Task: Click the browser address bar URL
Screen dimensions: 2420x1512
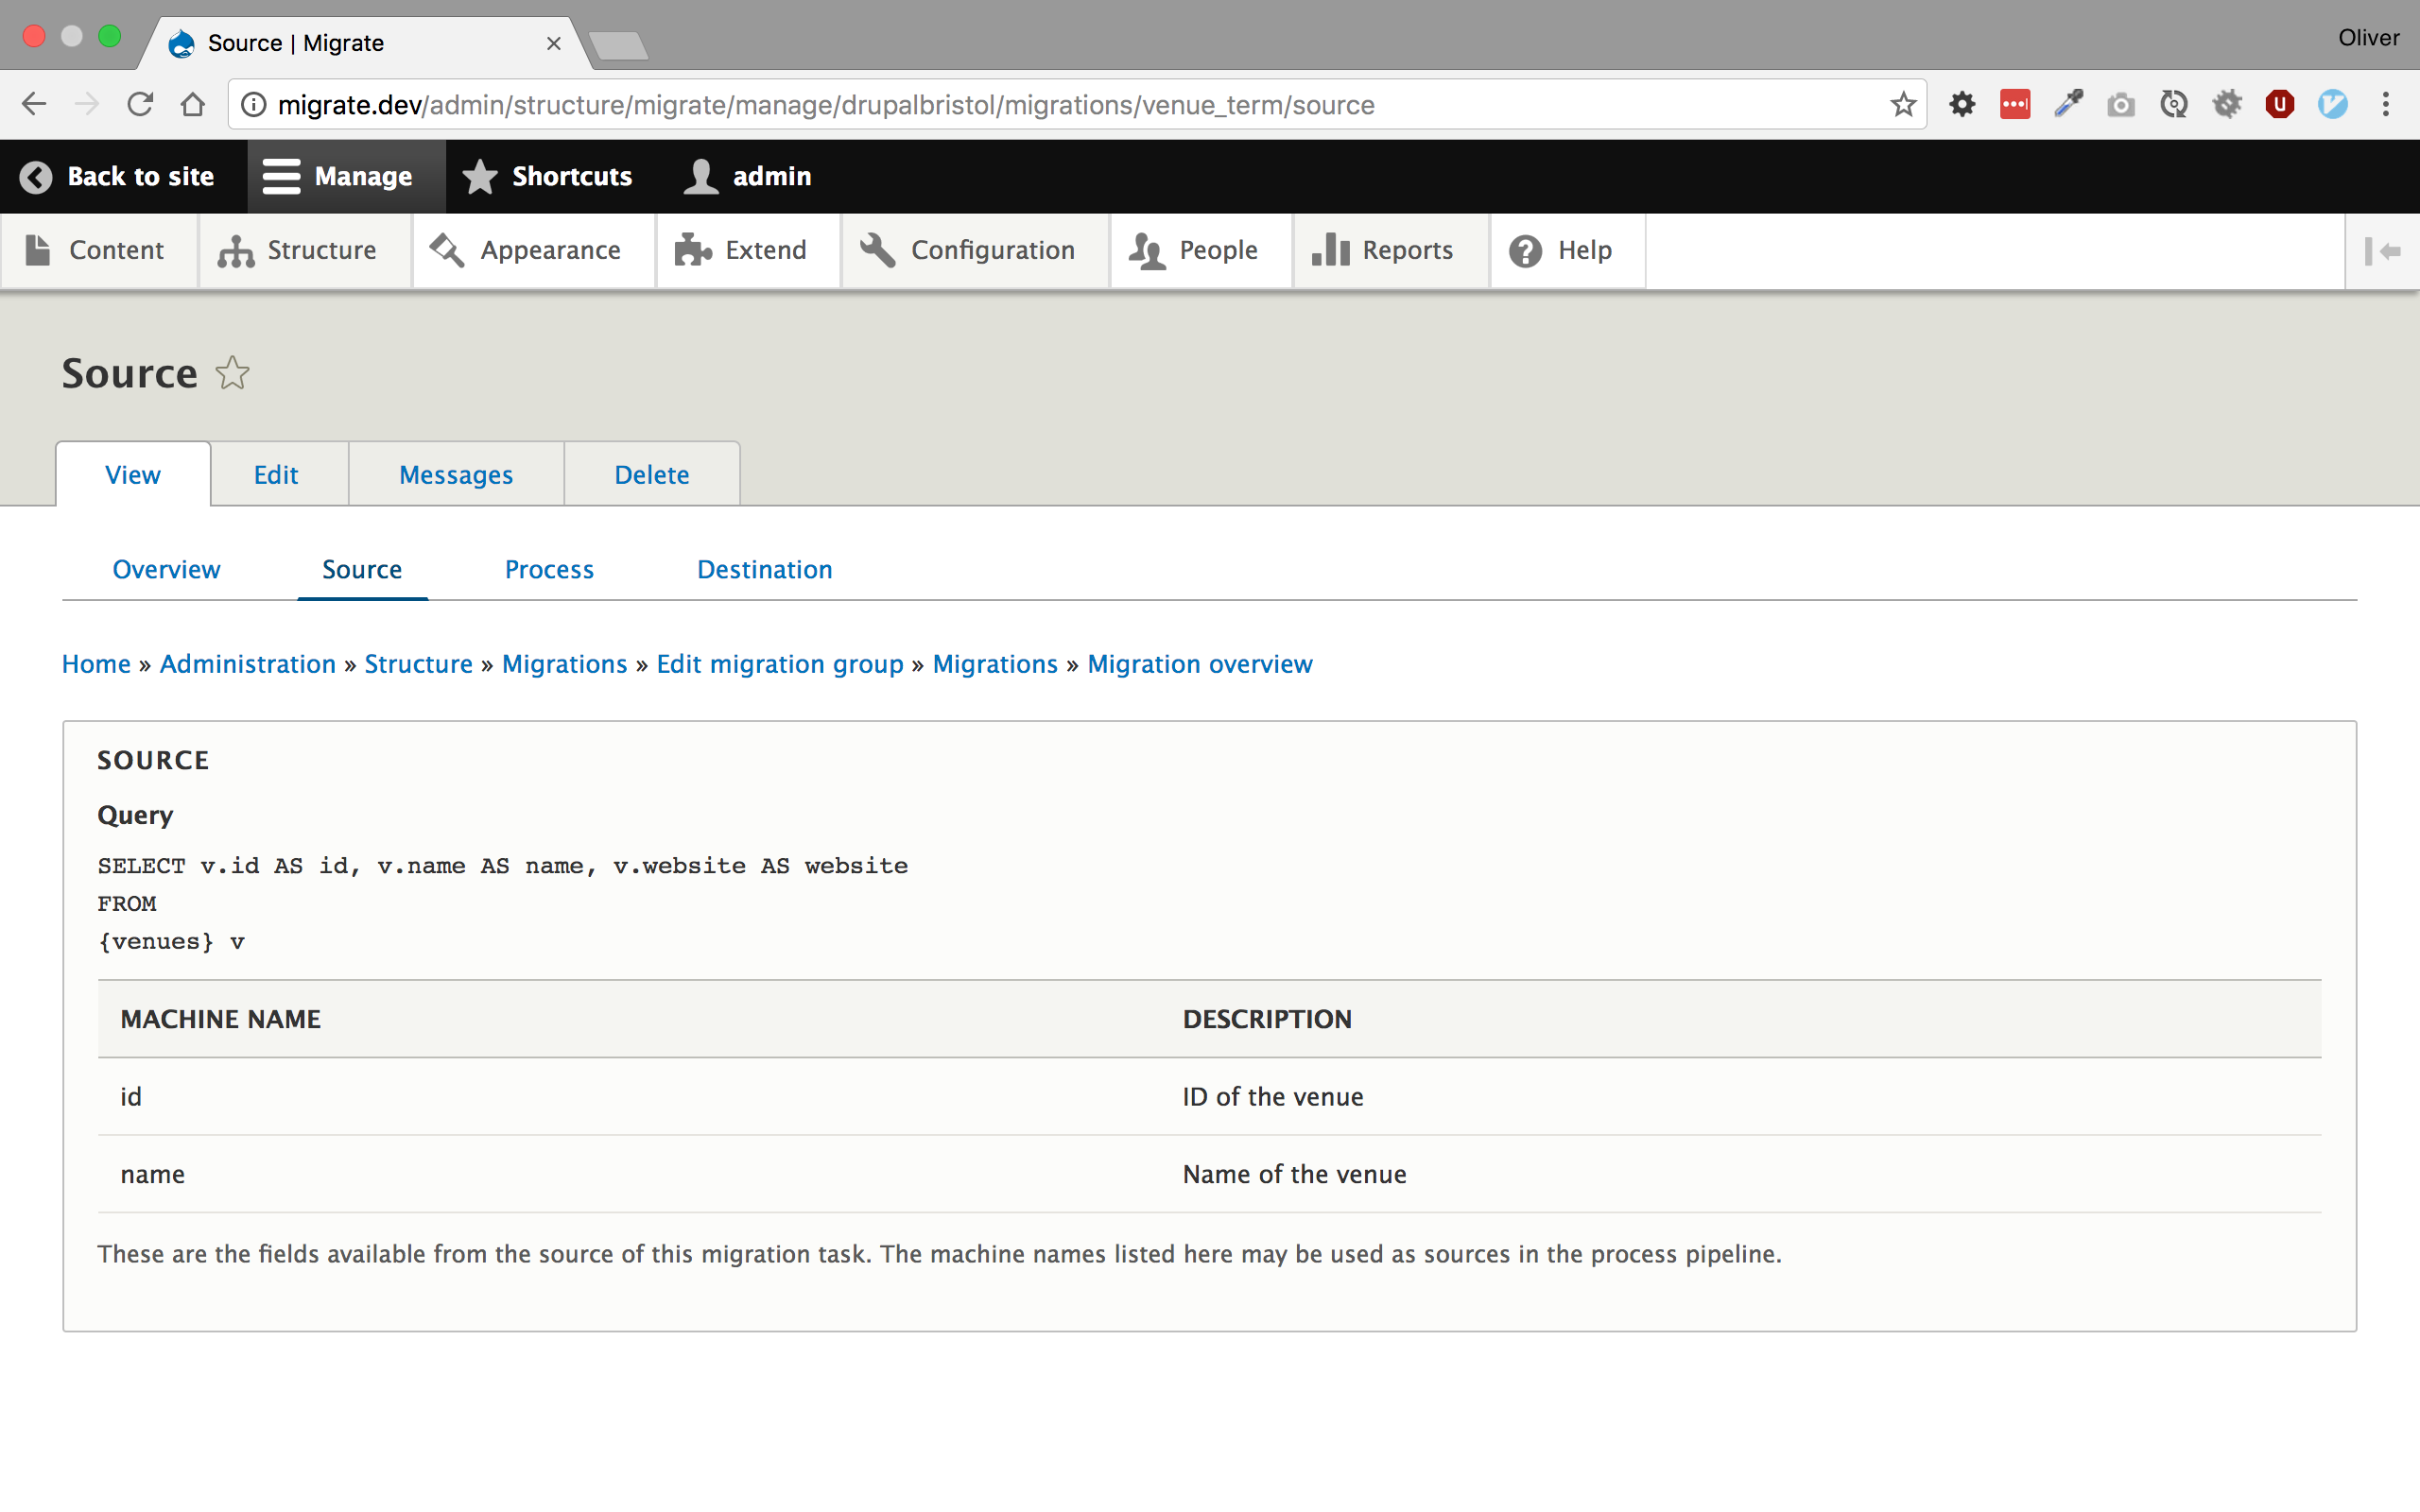Action: pyautogui.click(x=825, y=105)
